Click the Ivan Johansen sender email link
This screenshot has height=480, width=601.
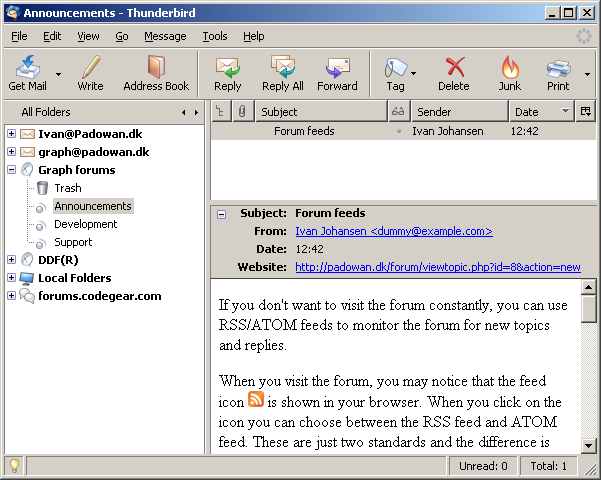coord(394,231)
